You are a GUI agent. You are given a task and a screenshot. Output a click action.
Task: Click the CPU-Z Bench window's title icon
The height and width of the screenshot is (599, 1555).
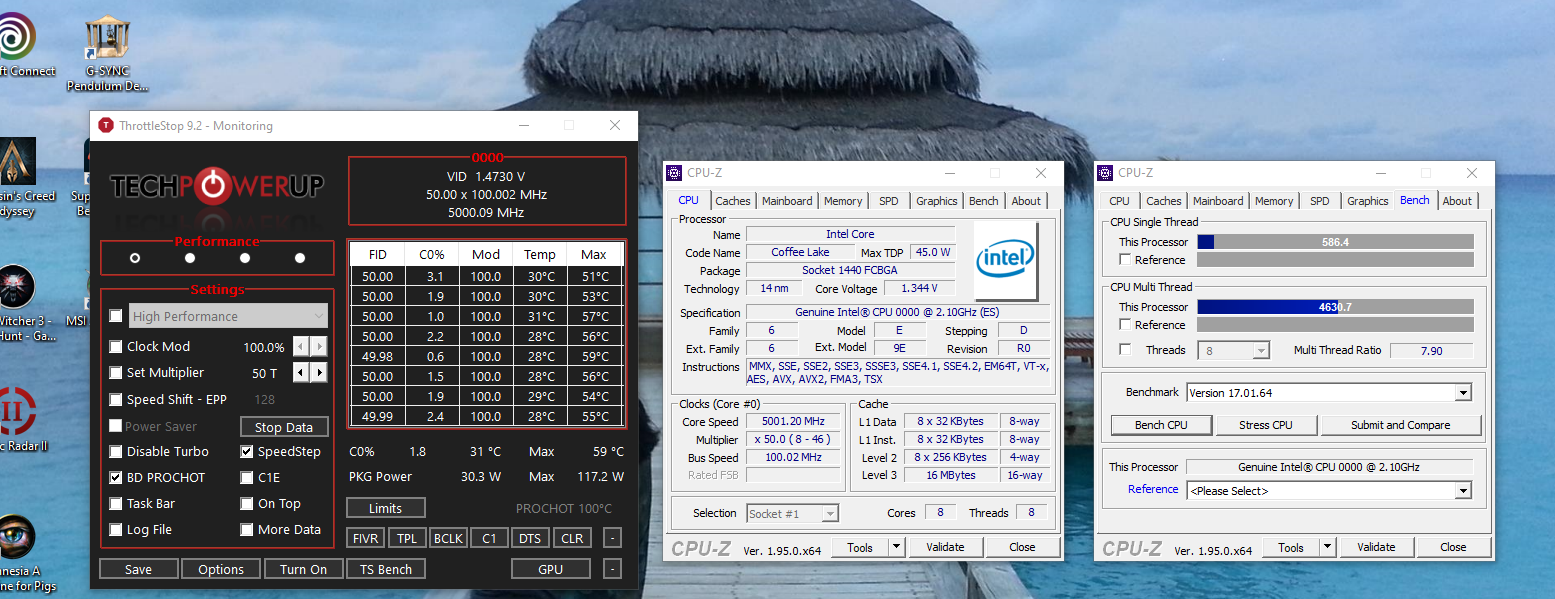[1105, 173]
